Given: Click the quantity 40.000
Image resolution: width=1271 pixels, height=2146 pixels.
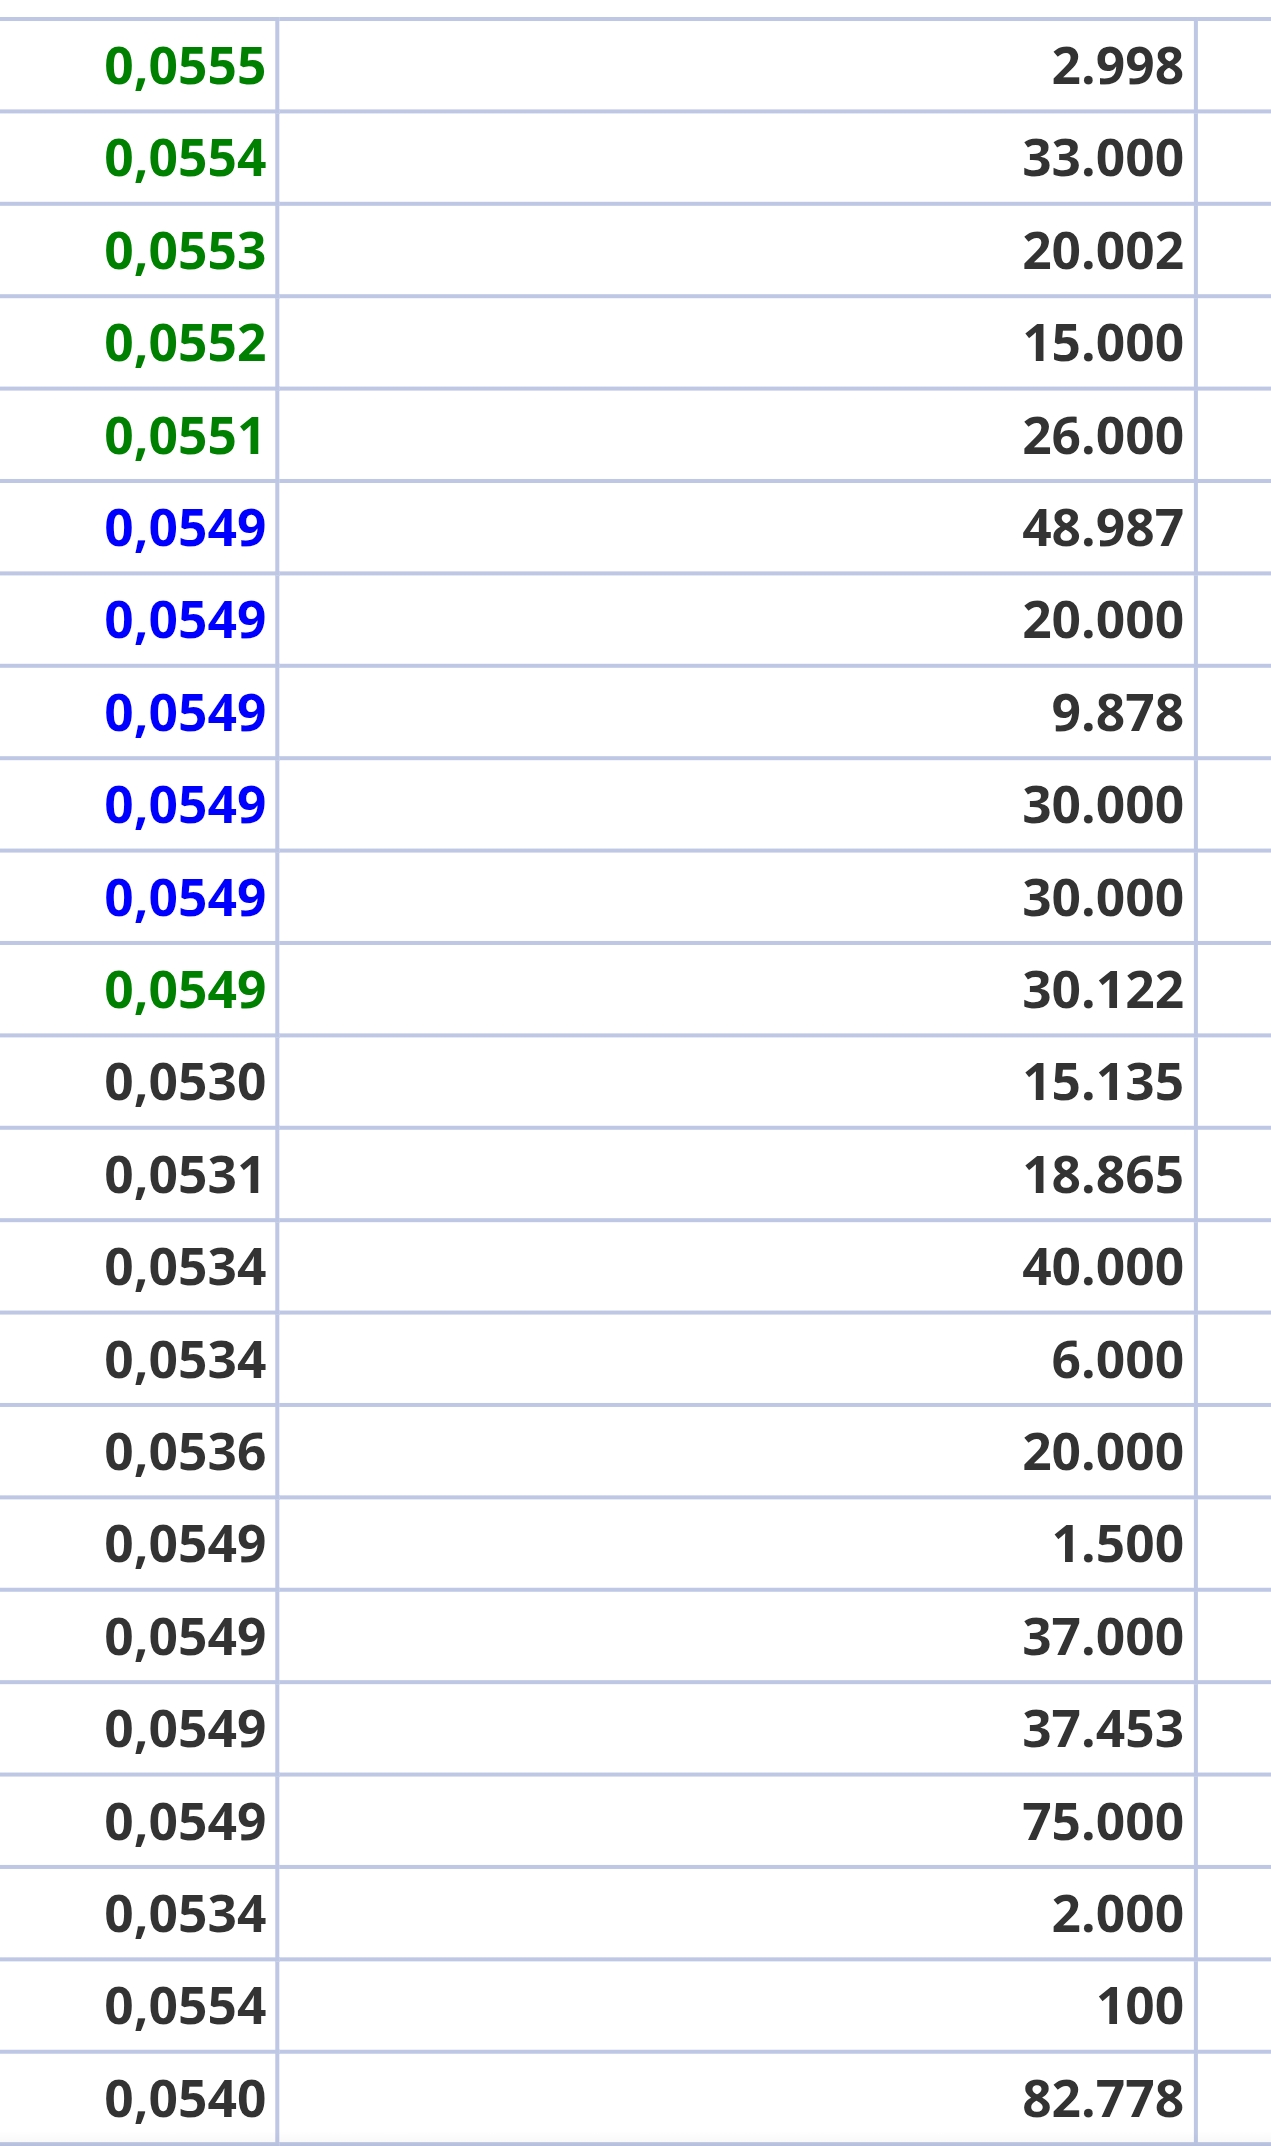Looking at the screenshot, I should tap(1103, 1267).
